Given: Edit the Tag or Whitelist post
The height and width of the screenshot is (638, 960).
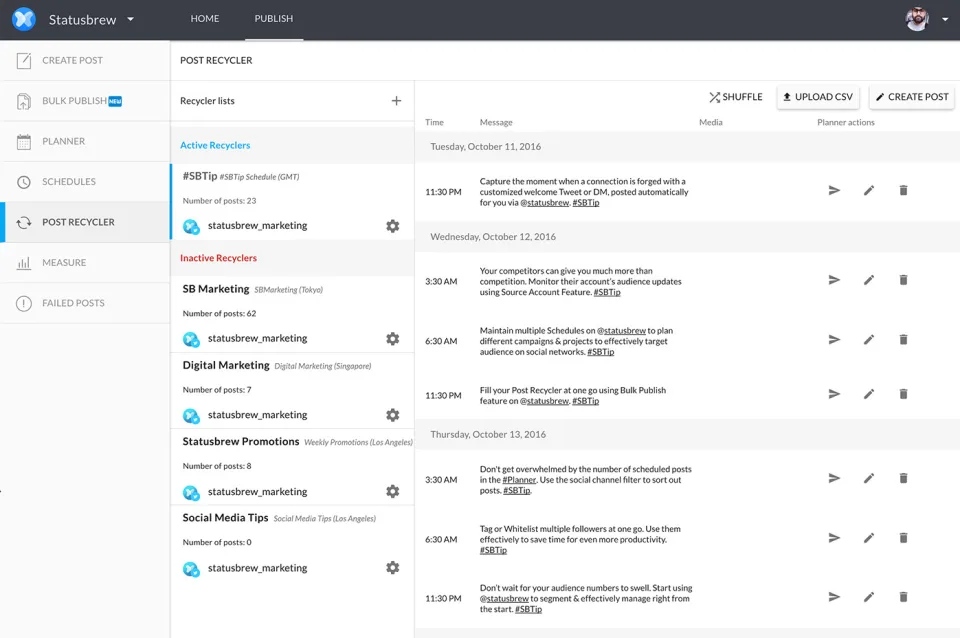Looking at the screenshot, I should [x=869, y=538].
